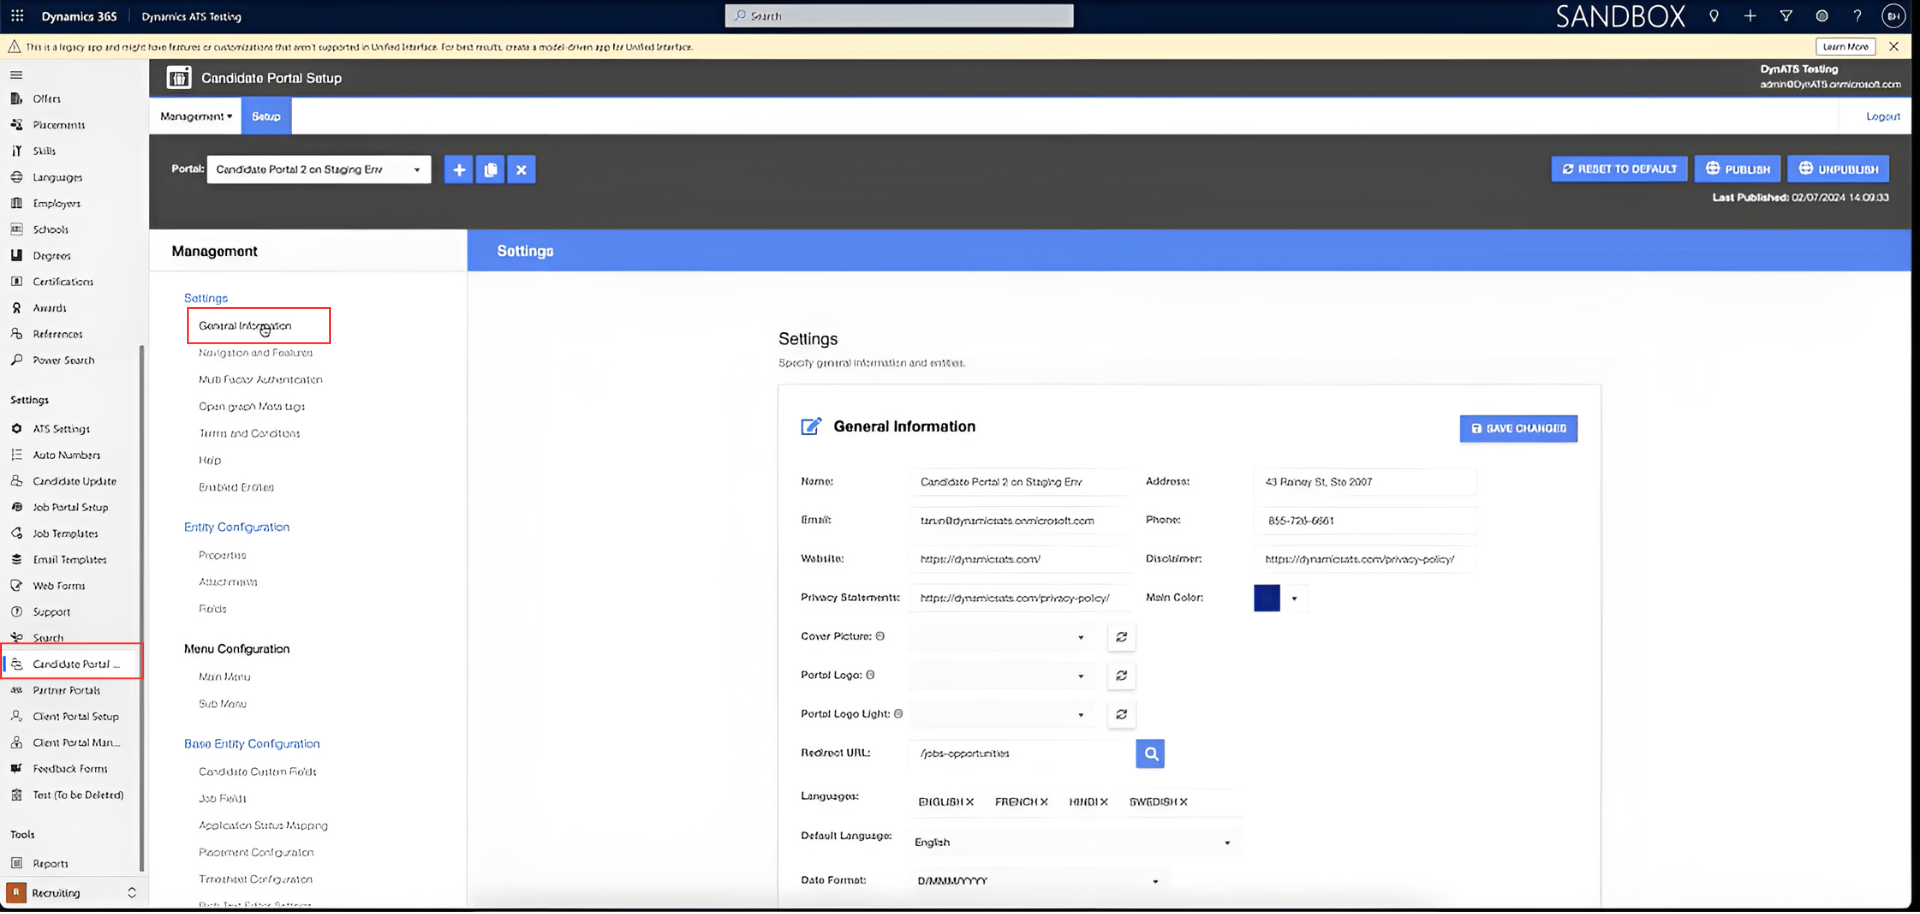Viewport: 1920px width, 914px height.
Task: Select the Setup tab
Action: [x=266, y=117]
